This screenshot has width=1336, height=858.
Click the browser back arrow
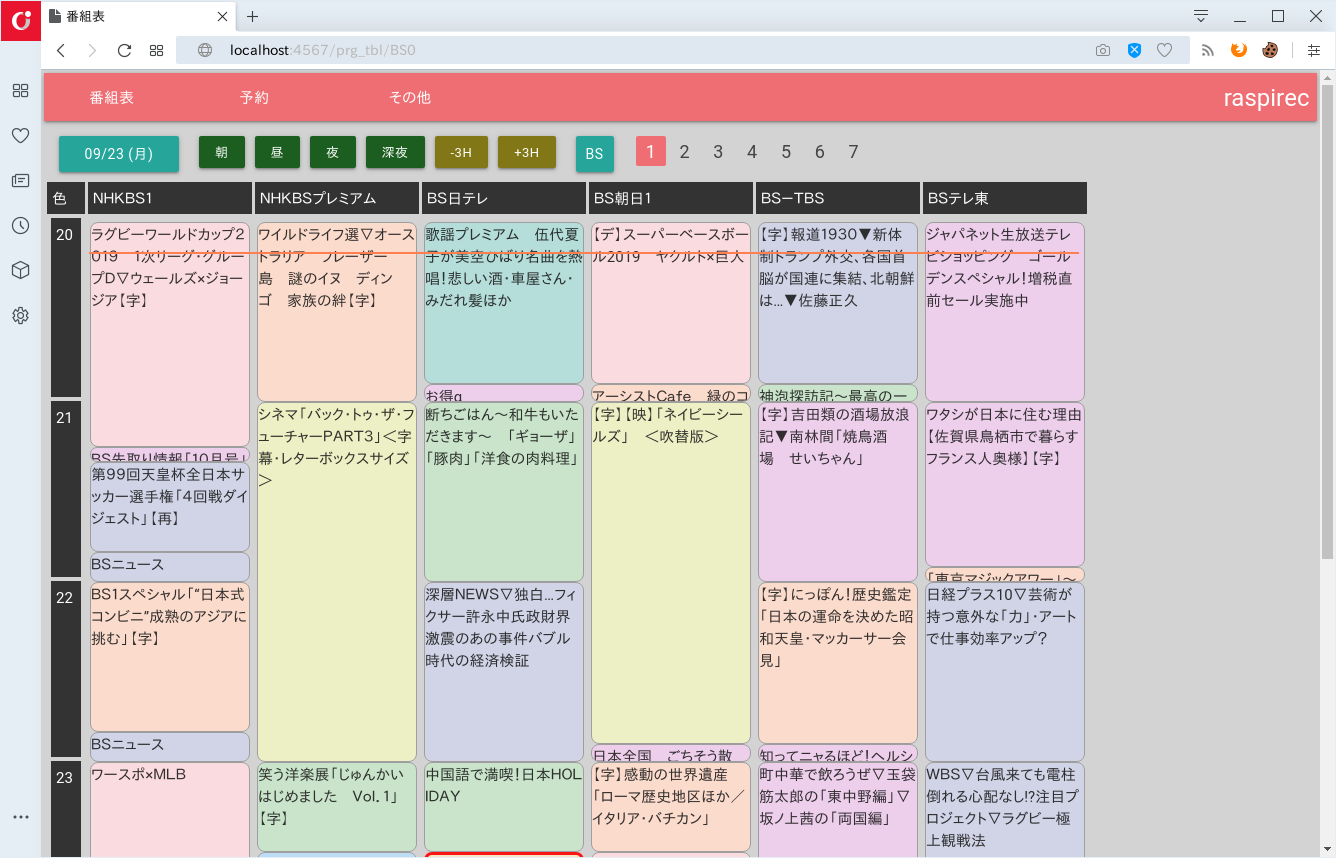pos(61,50)
